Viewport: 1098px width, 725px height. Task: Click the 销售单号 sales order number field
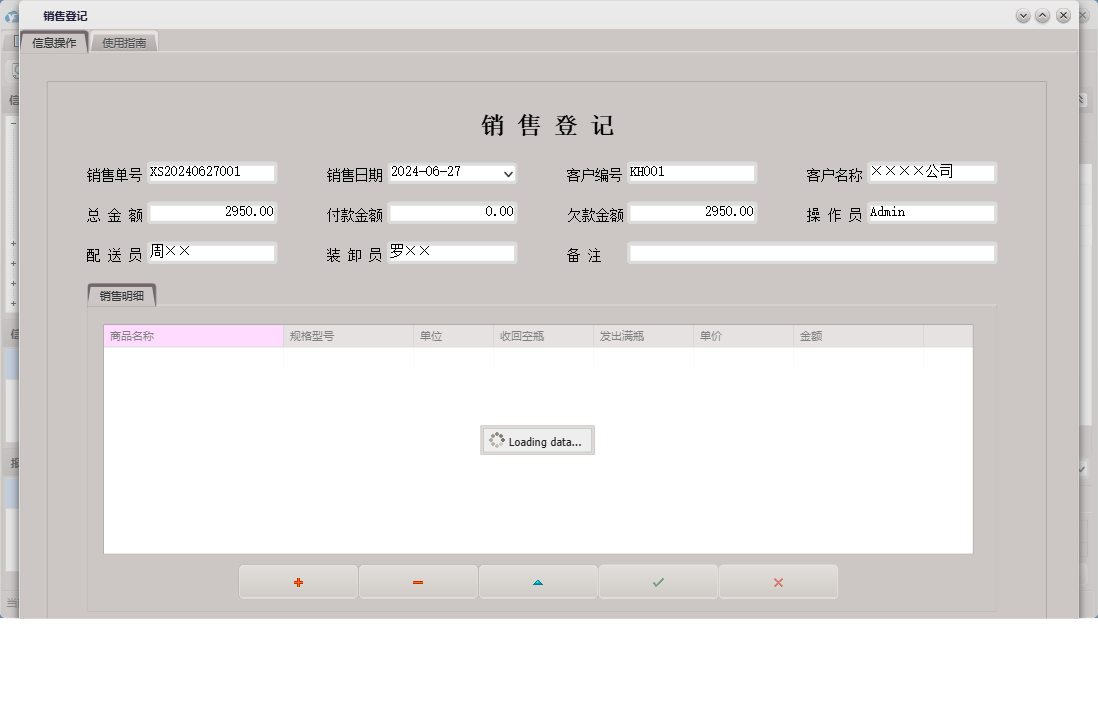click(212, 172)
